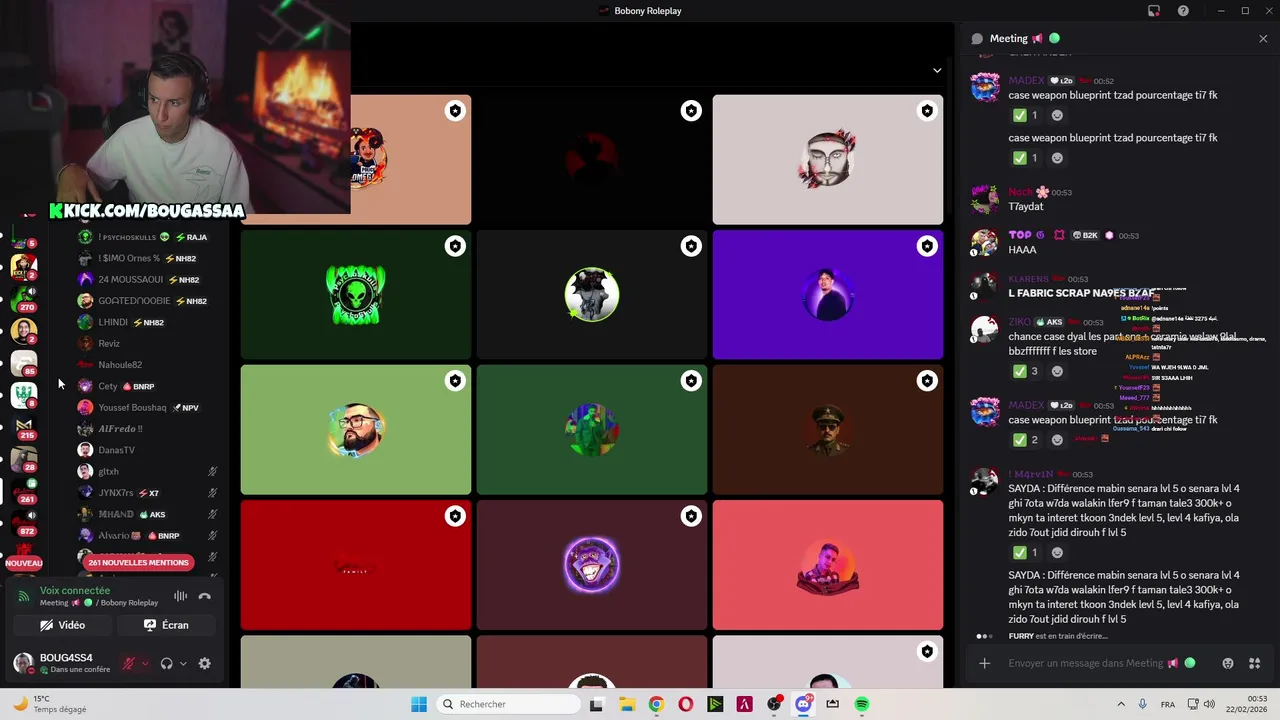
Task: Open user settings gear icon
Action: 205,663
